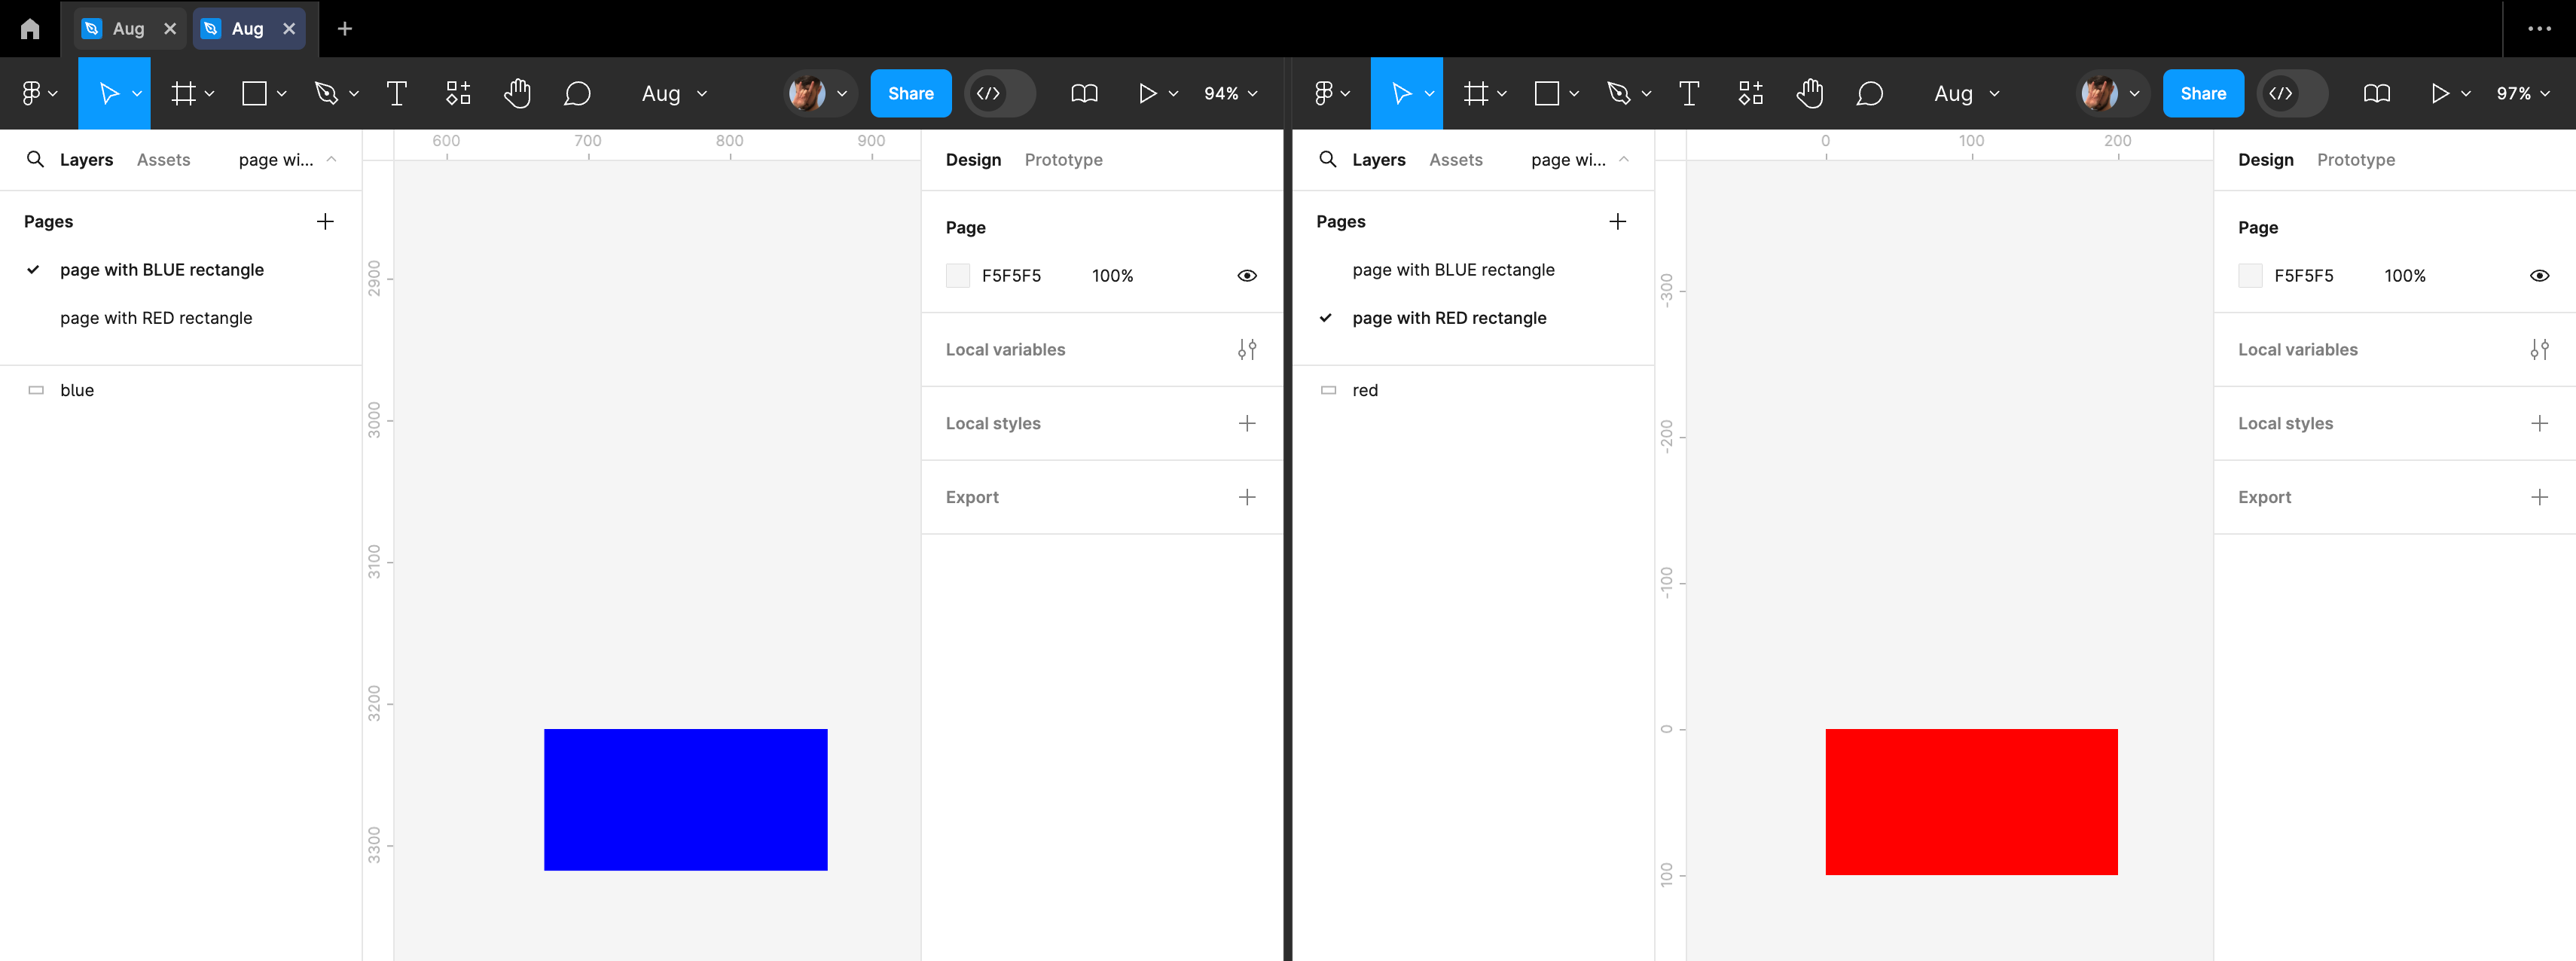Viewport: 2576px width, 961px height.
Task: Open 94% zoom dropdown in left window
Action: (1231, 93)
